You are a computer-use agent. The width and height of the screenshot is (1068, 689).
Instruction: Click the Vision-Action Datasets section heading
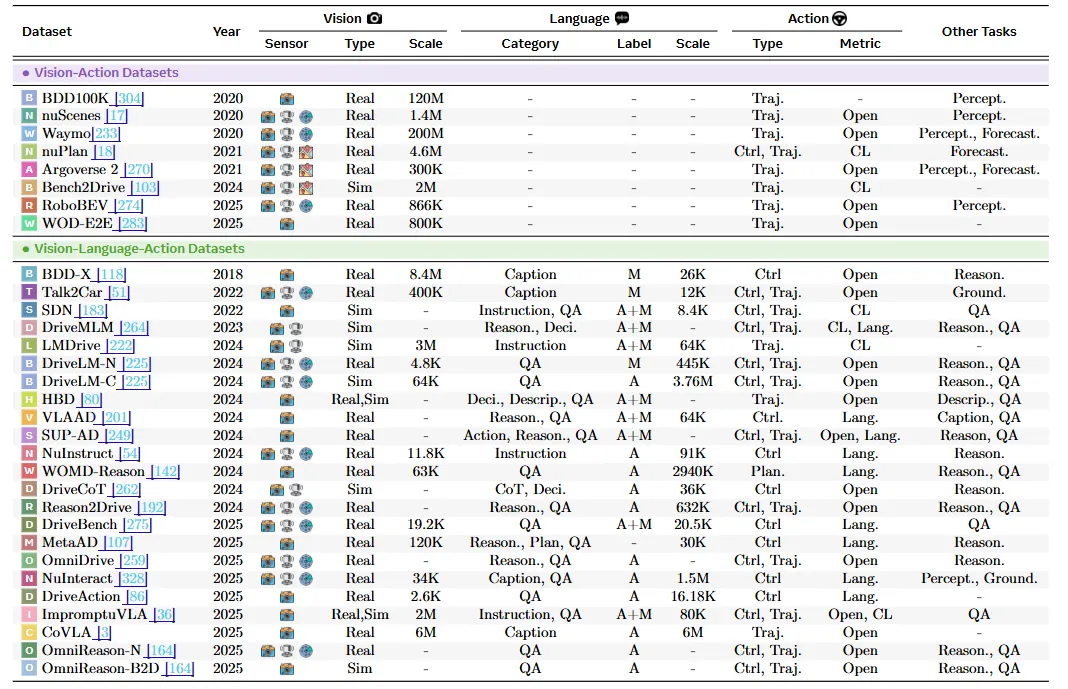point(106,72)
